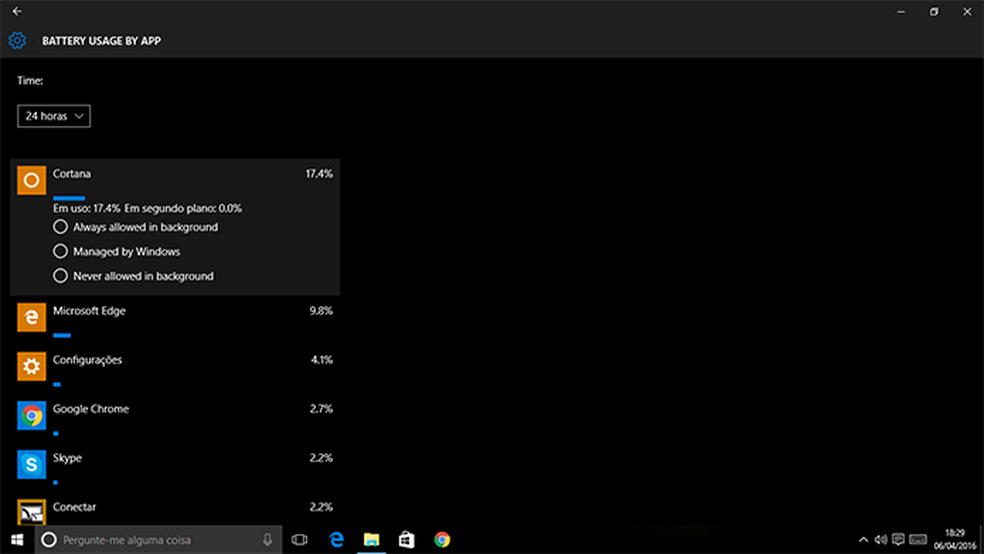Viewport: 984px width, 554px height.
Task: Click the Cortana circle in taskbar search
Action: pyautogui.click(x=49, y=540)
